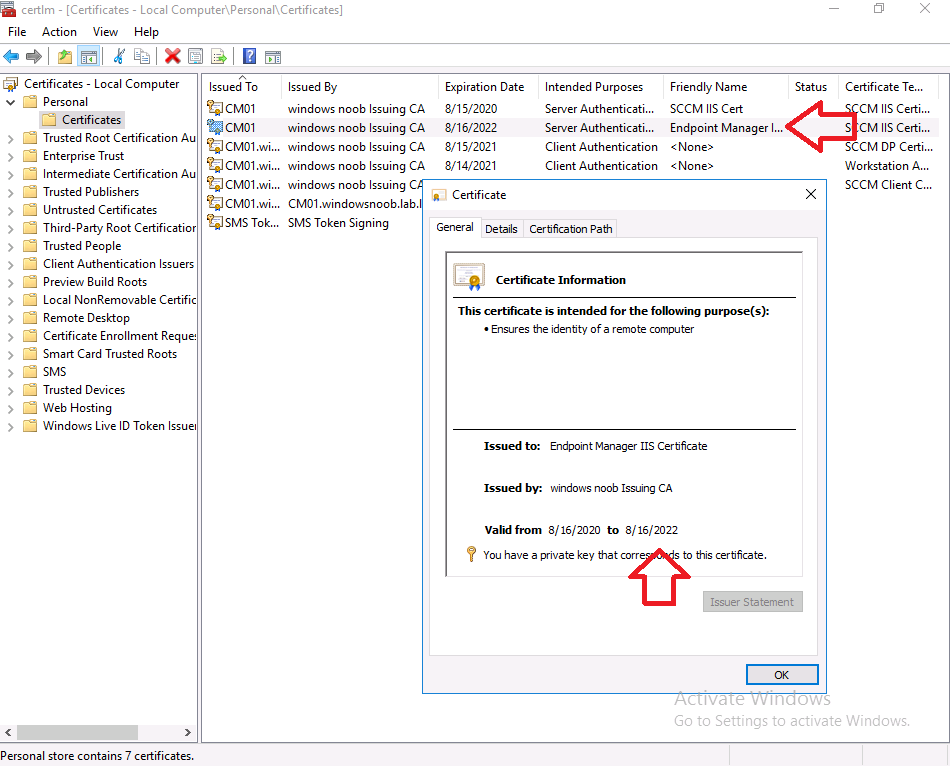Select the General tab in Certificate dialog
Screen dimensions: 950x766
tap(455, 227)
